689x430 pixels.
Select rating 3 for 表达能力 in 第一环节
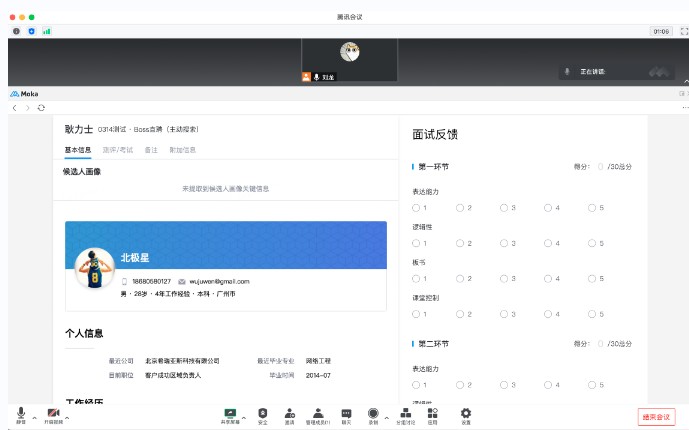click(504, 208)
